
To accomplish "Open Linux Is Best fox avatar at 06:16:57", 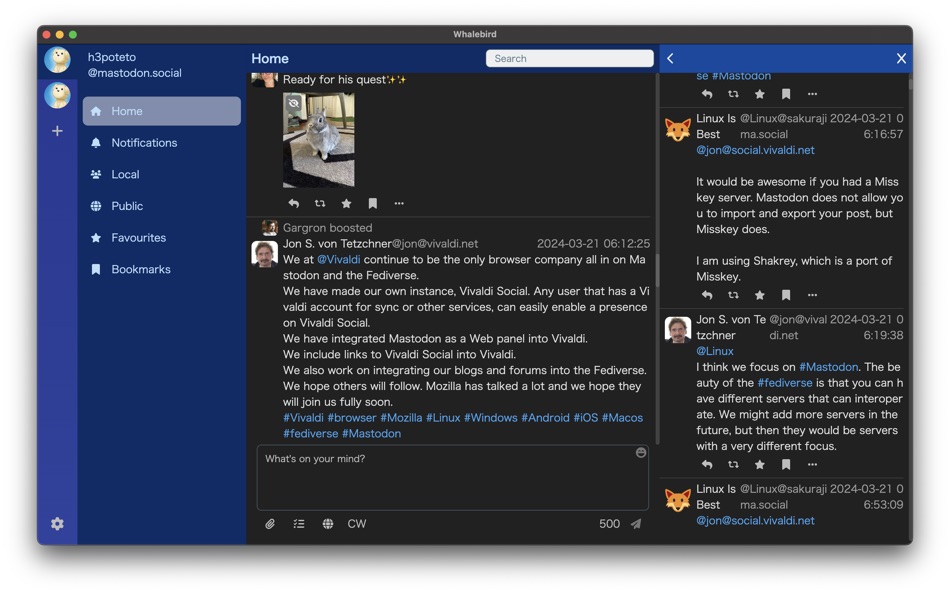I will tap(677, 128).
